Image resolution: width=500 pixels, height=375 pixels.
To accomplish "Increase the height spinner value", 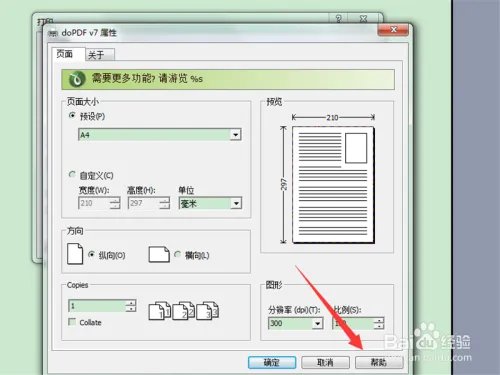I will click(x=164, y=200).
